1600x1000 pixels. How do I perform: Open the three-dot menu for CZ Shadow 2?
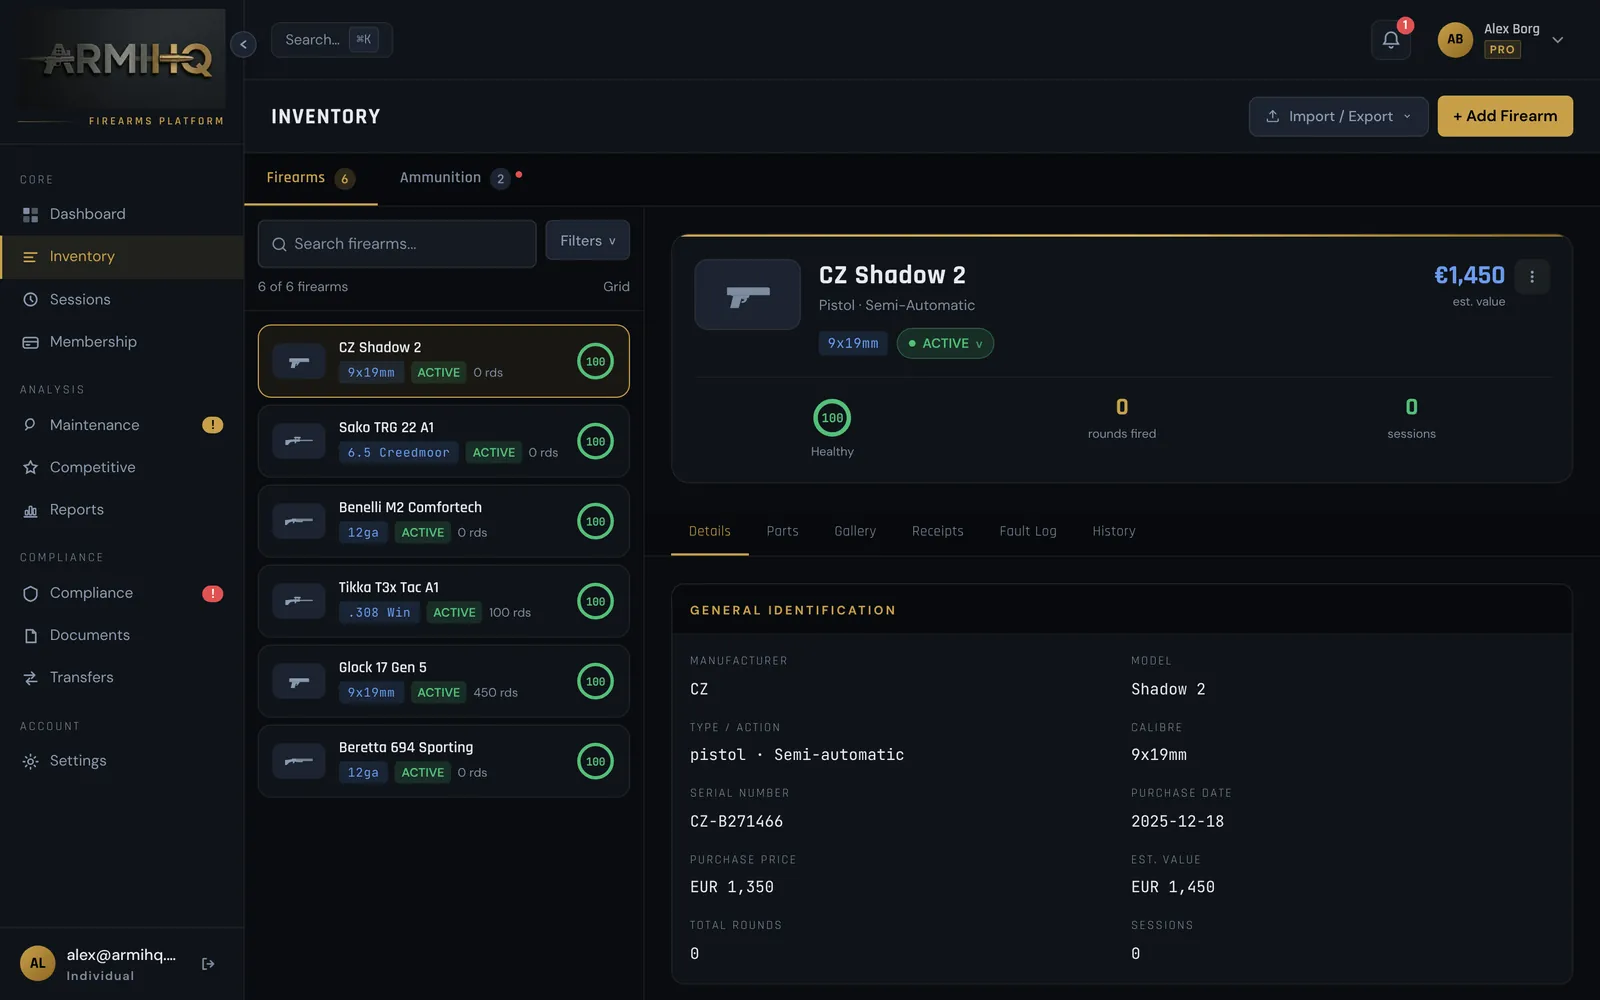pos(1532,277)
